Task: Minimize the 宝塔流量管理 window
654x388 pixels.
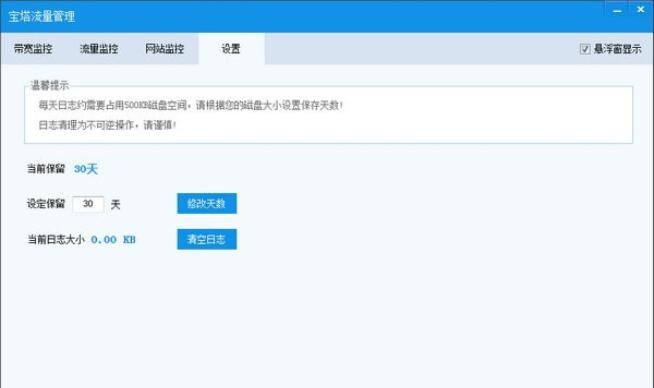Action: coord(617,10)
